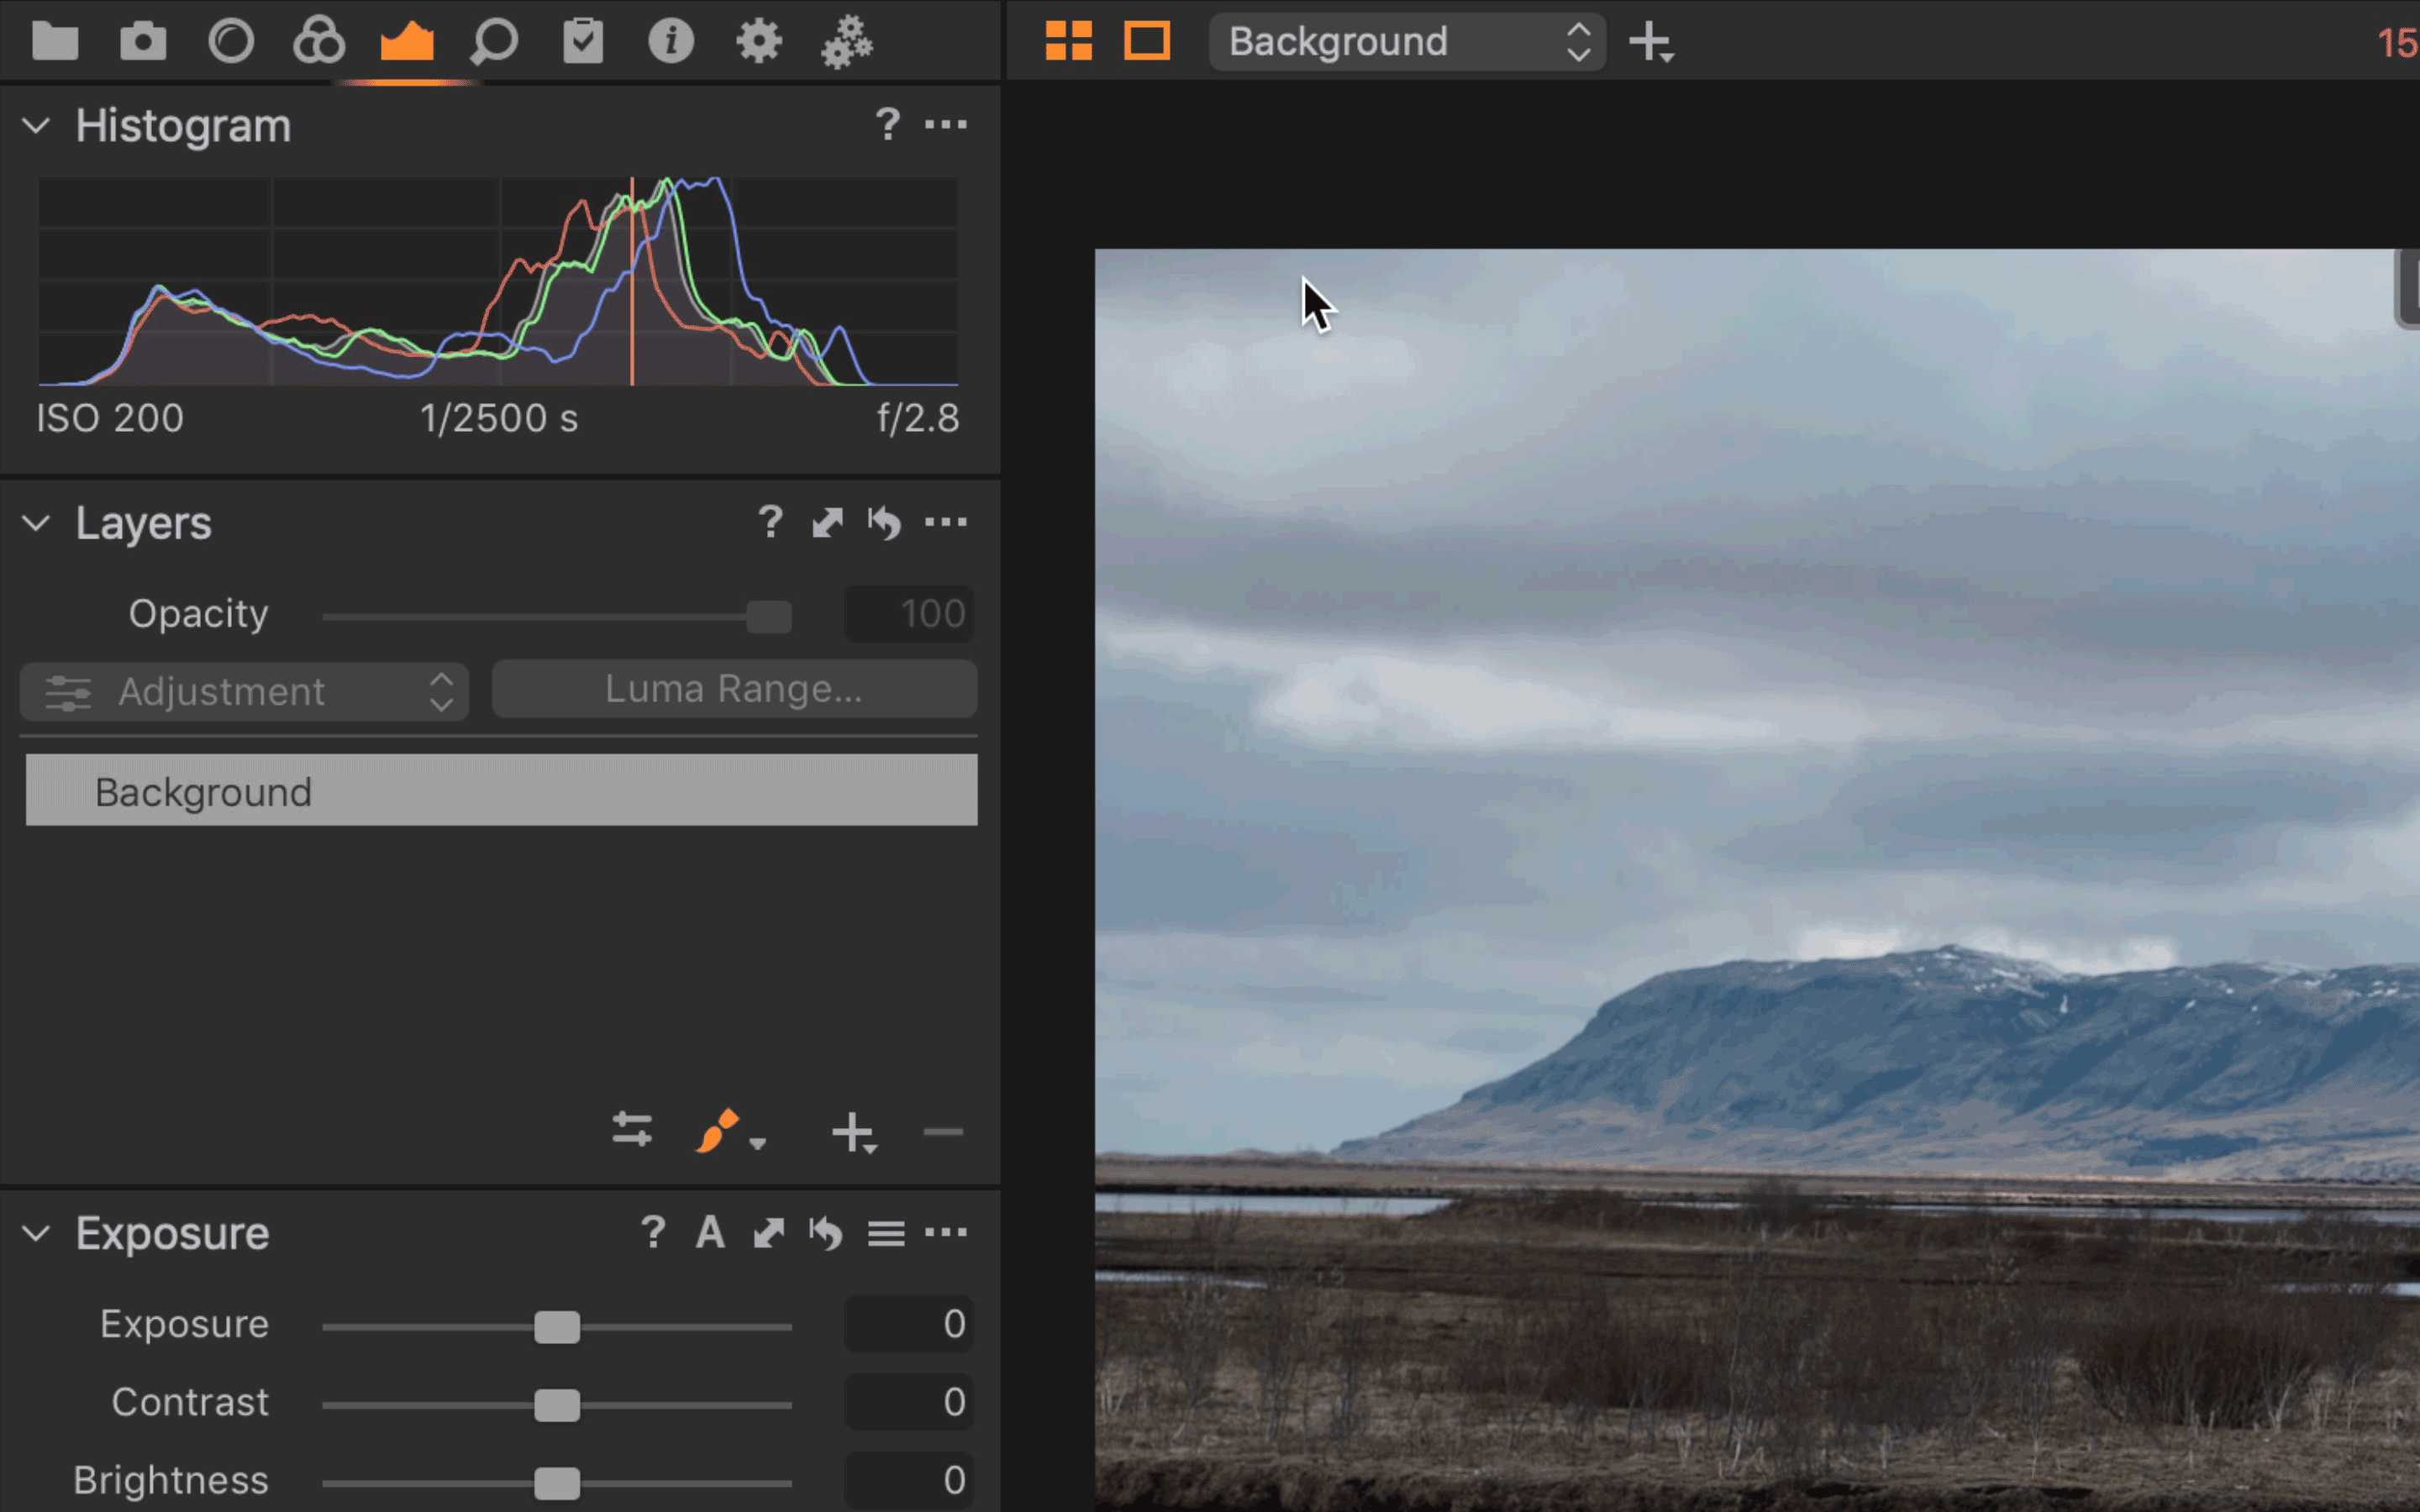2420x1512 pixels.
Task: Toggle the multi-image grid view
Action: tap(1068, 42)
